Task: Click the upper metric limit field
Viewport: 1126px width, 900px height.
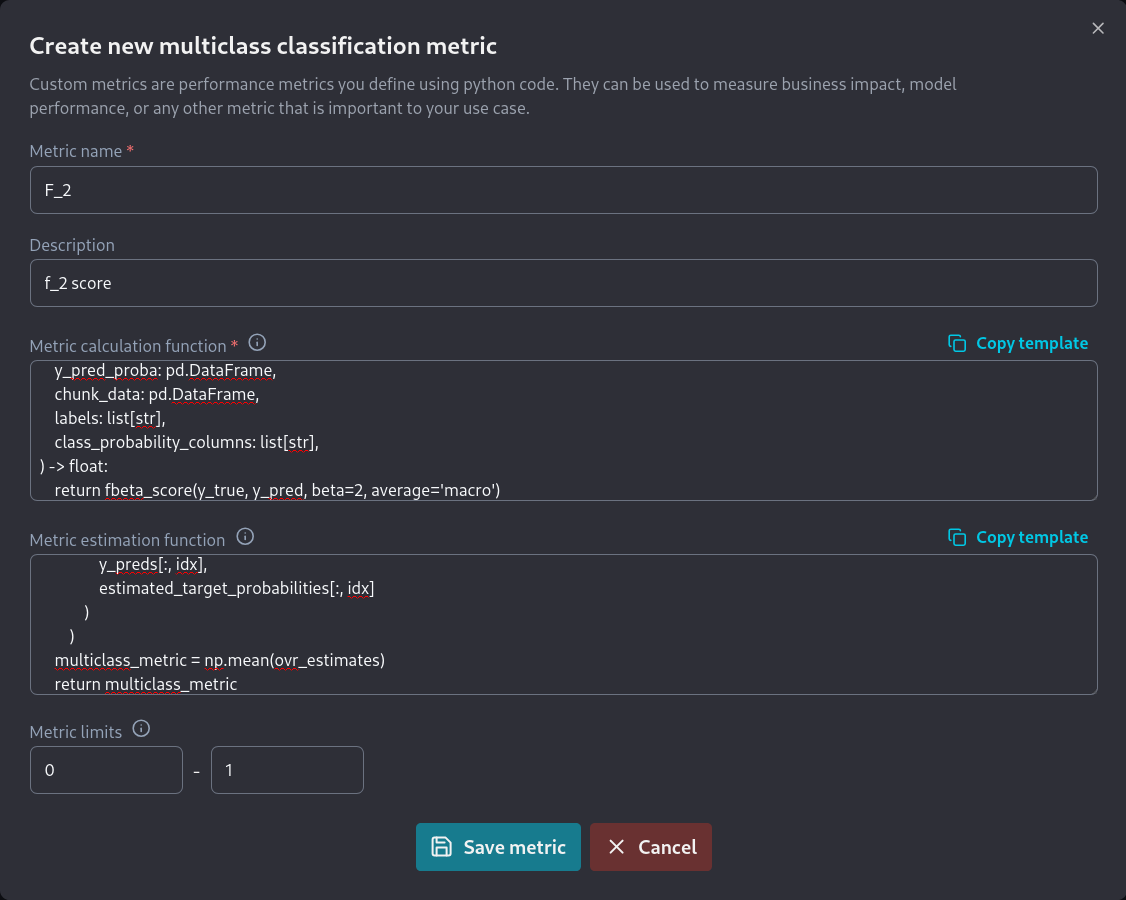Action: [x=287, y=770]
